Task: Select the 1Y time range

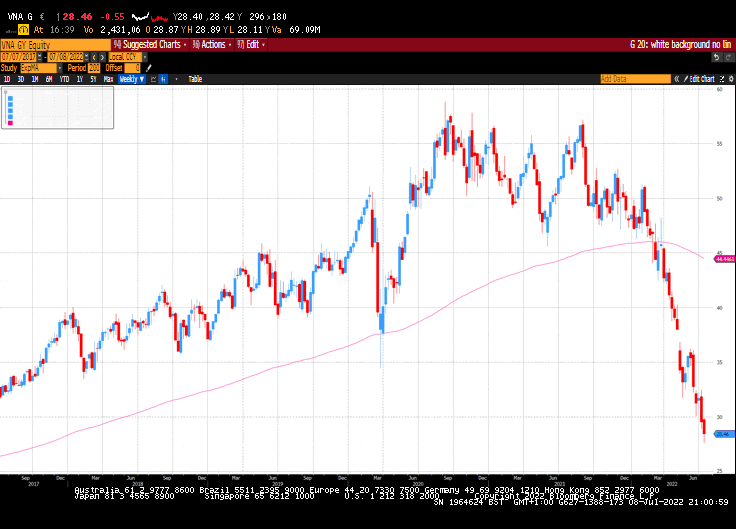Action: [x=79, y=78]
